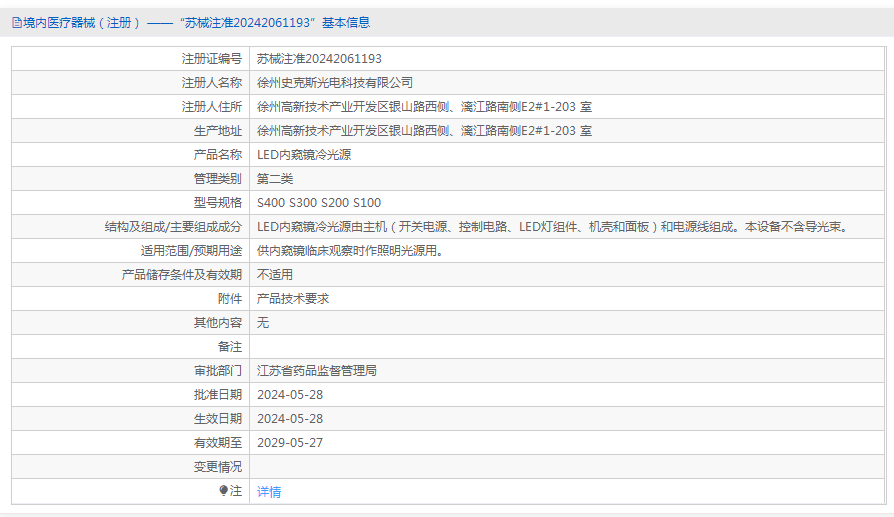Click the document icon in the header
The height and width of the screenshot is (517, 894).
point(17,23)
